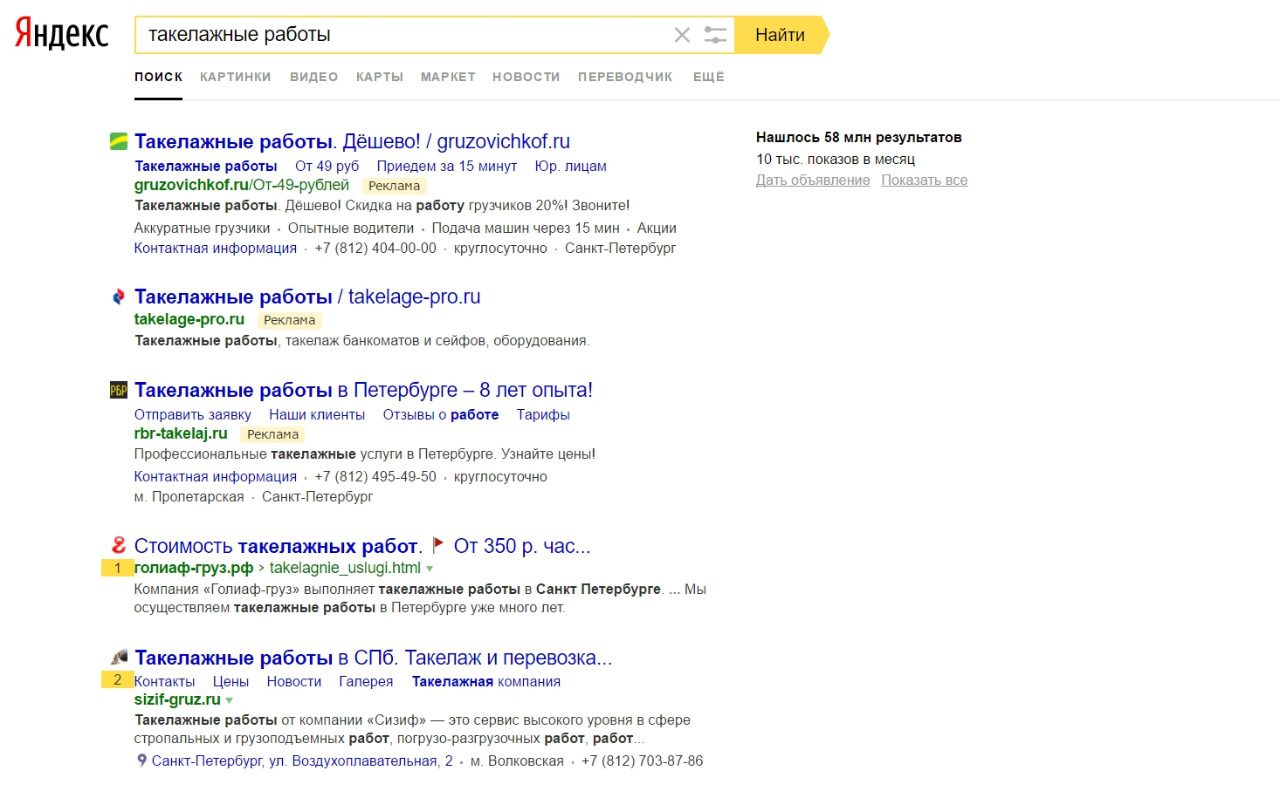
Task: Click the gruzovichkof.ru favicon
Action: tap(119, 141)
